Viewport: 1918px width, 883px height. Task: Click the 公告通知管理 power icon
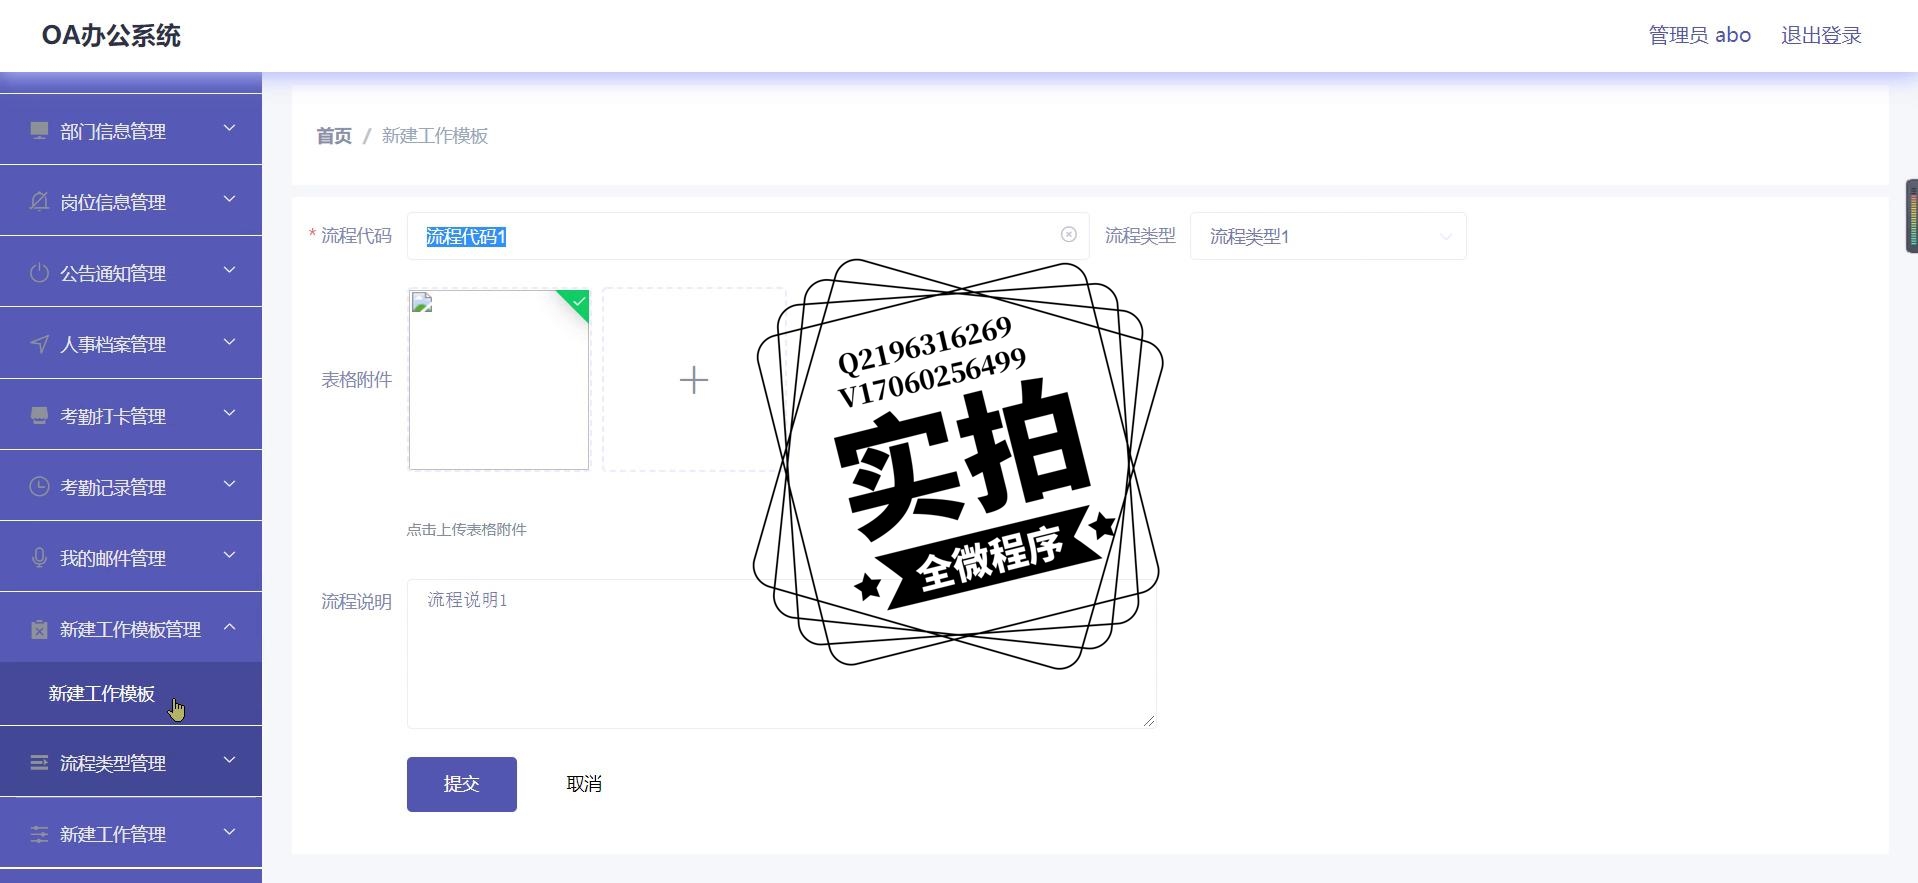39,272
